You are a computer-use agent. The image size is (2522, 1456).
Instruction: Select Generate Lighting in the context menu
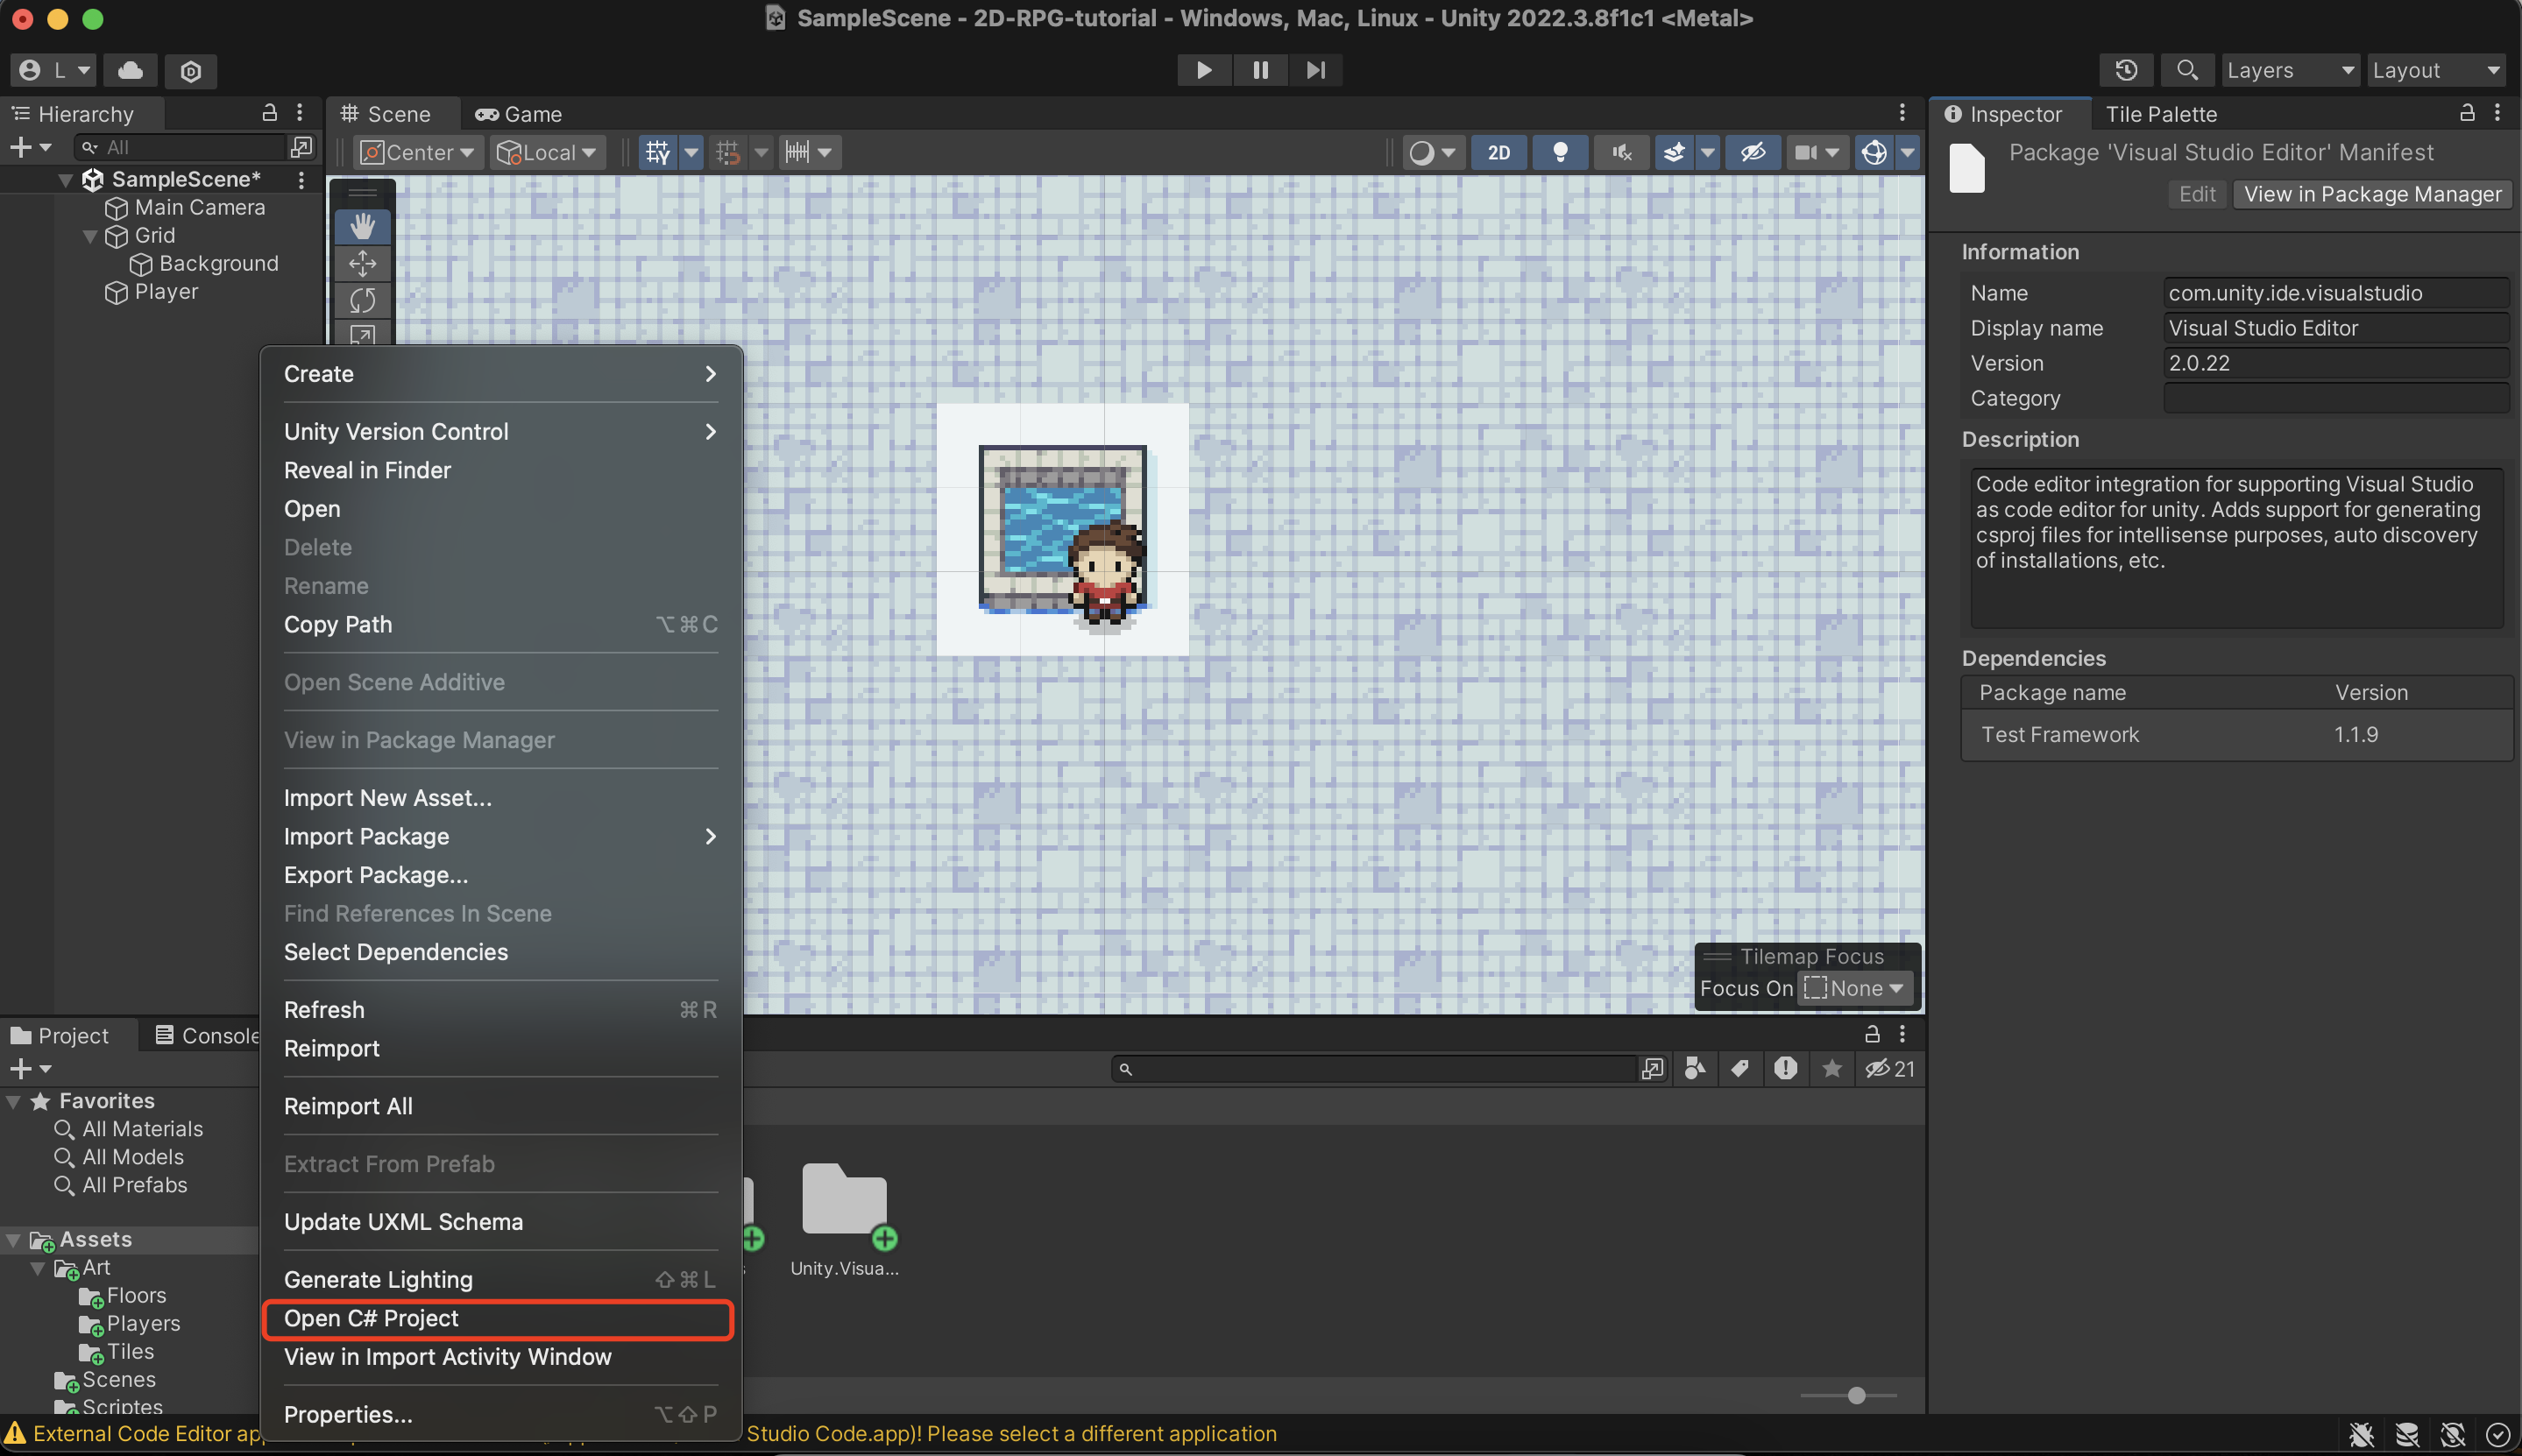(379, 1279)
